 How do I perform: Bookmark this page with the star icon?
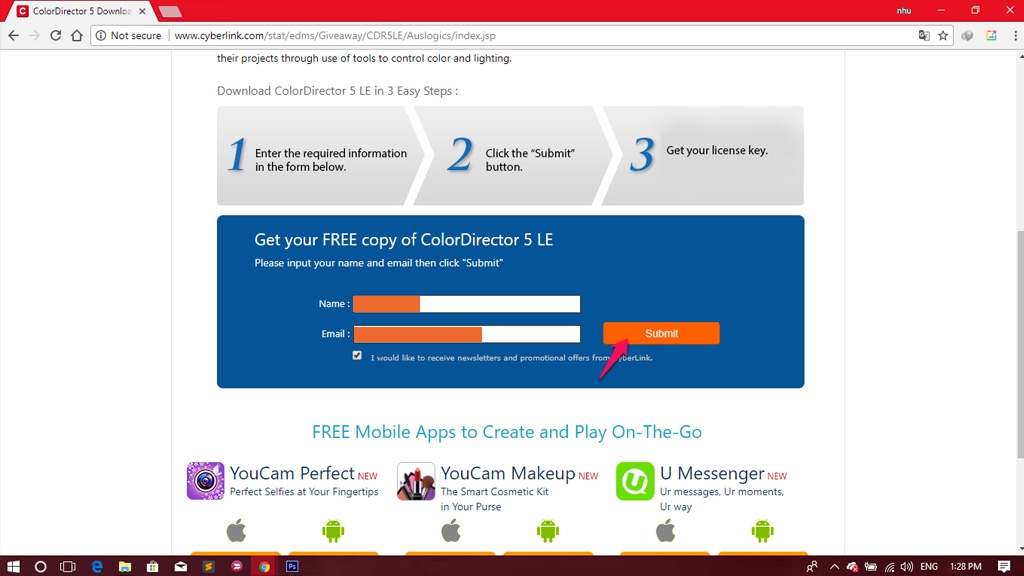click(943, 36)
